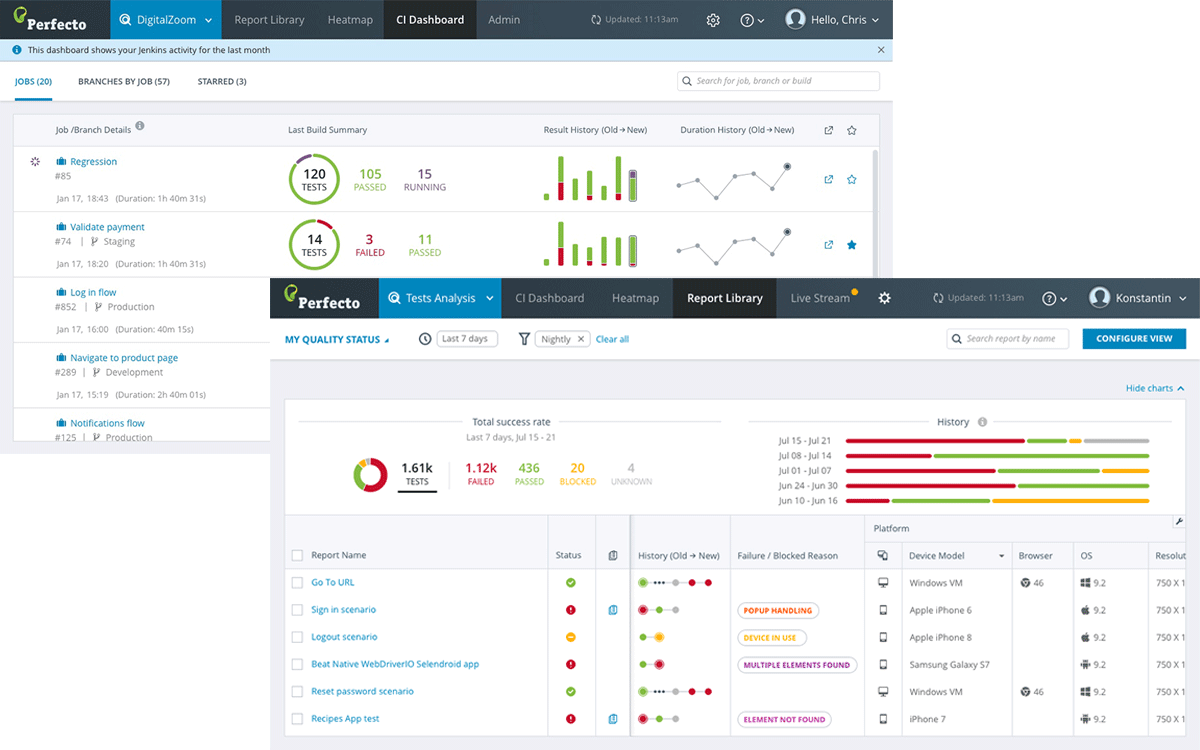Click the Clear all filters link
Viewport: 1200px width, 750px height.
tap(612, 340)
